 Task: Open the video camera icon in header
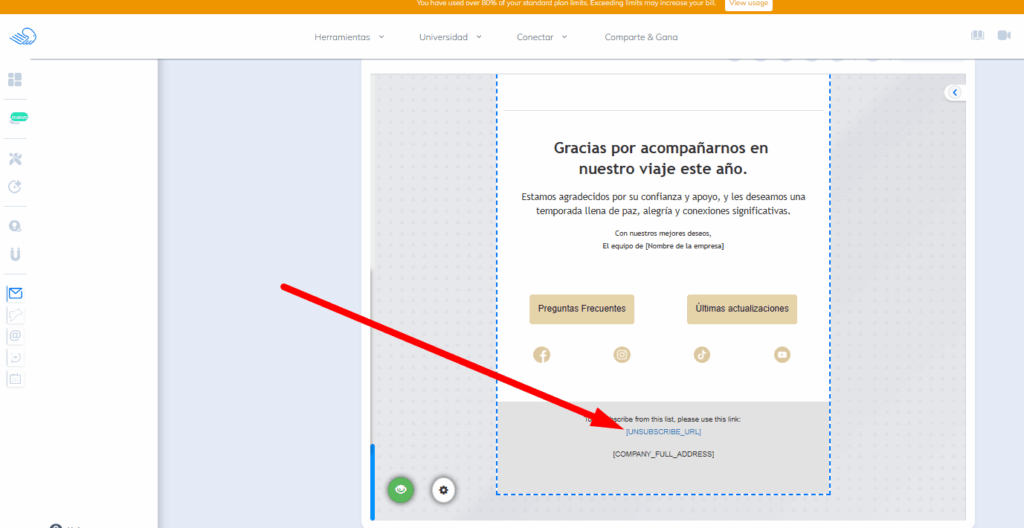(1004, 36)
